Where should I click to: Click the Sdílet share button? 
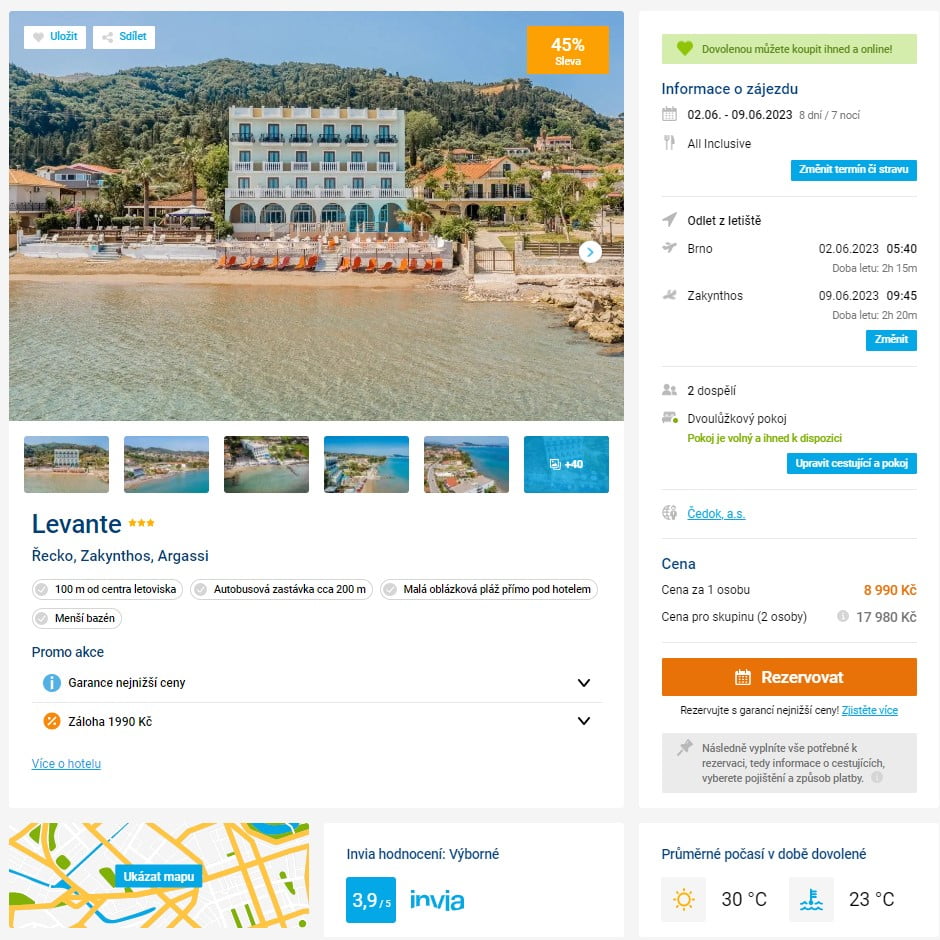(124, 37)
